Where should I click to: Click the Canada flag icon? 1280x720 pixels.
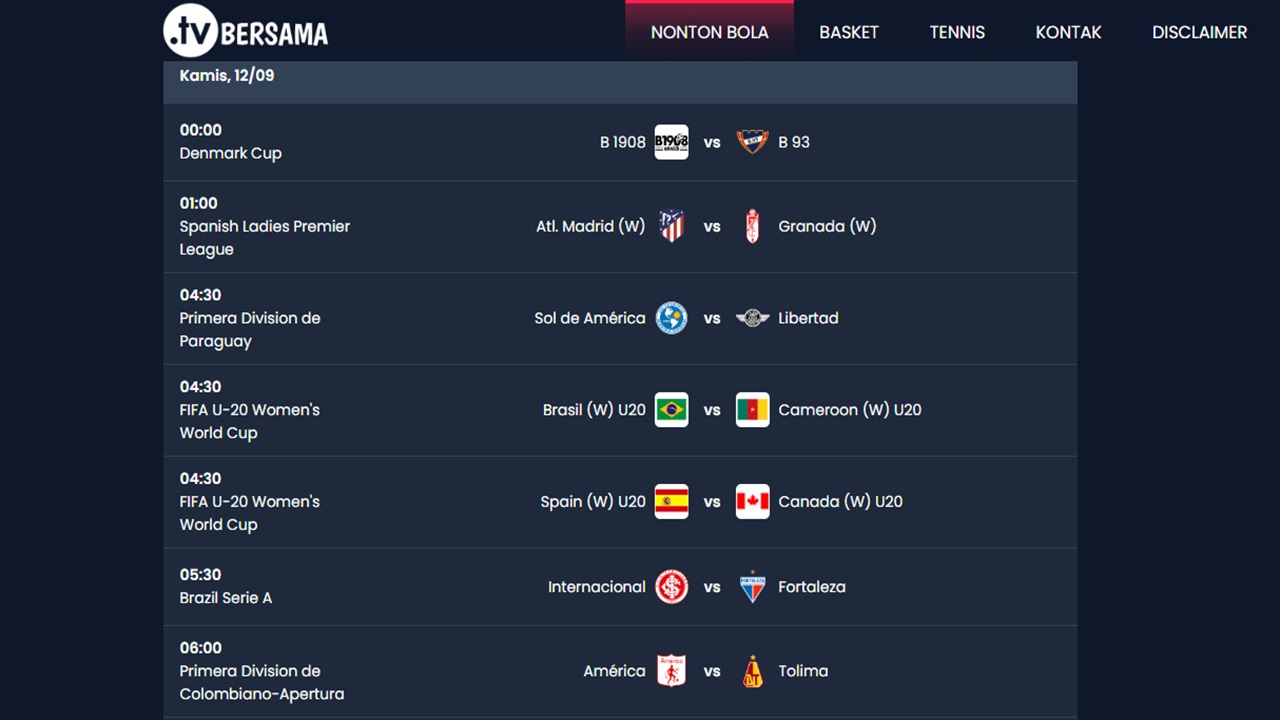pyautogui.click(x=752, y=502)
